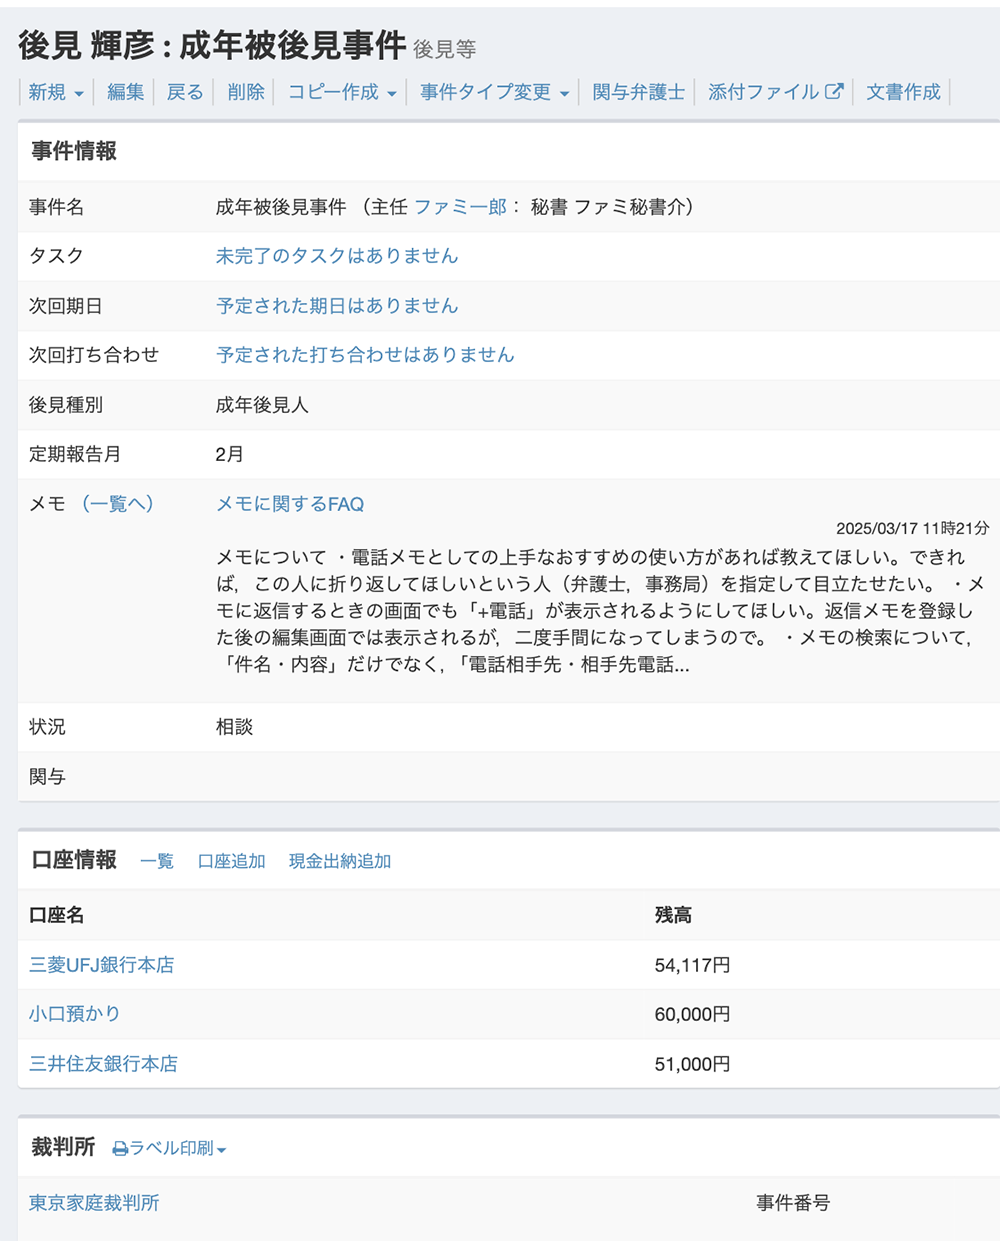Open 三菱UFJ銀行本店 account
The width and height of the screenshot is (1000, 1241).
[101, 965]
